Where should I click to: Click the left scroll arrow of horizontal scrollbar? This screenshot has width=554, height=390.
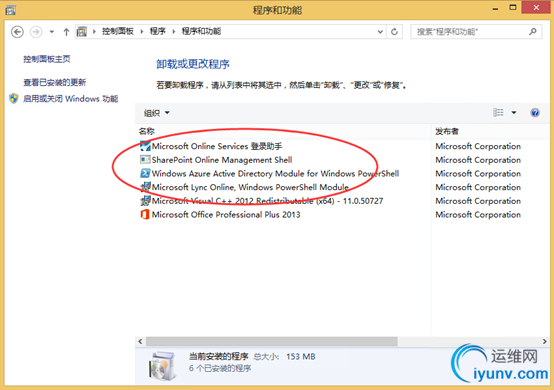(140, 342)
